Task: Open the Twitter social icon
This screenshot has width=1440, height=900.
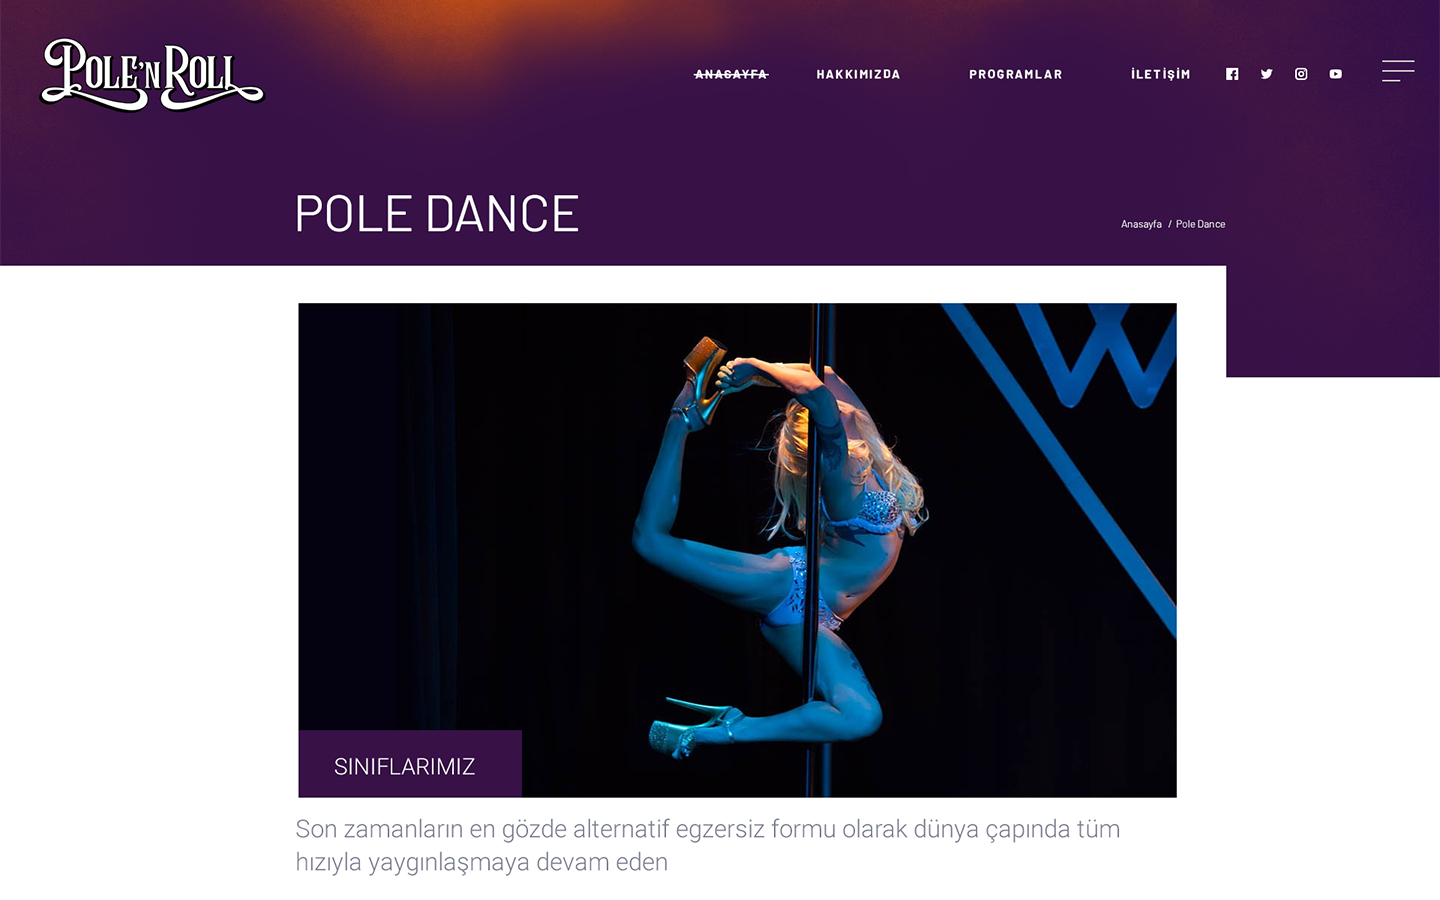Action: click(1266, 74)
